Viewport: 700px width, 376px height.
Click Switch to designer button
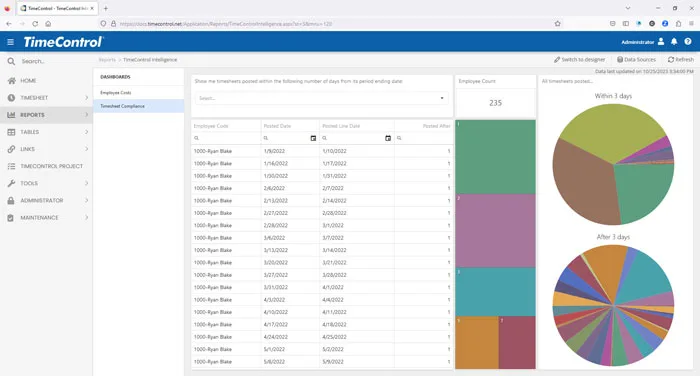pyautogui.click(x=579, y=59)
